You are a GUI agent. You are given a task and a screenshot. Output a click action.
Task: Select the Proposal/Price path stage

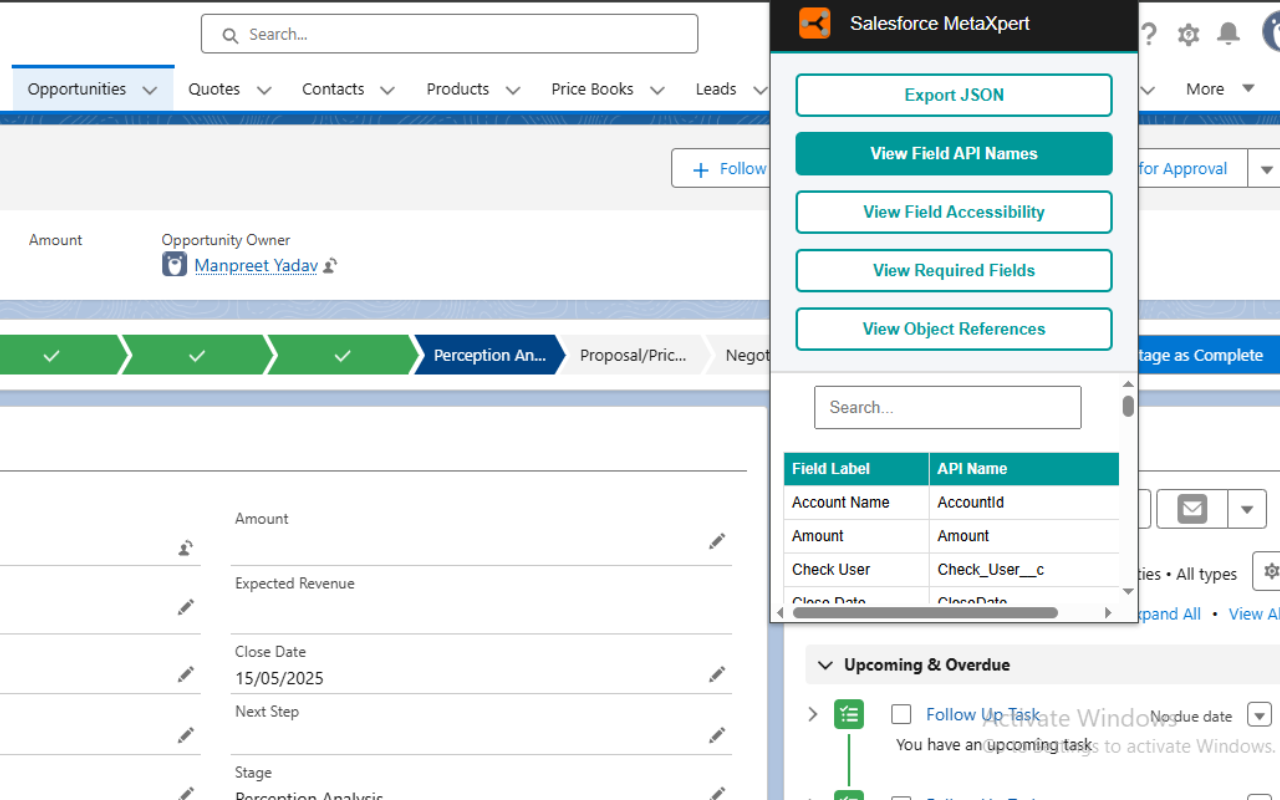coord(632,355)
